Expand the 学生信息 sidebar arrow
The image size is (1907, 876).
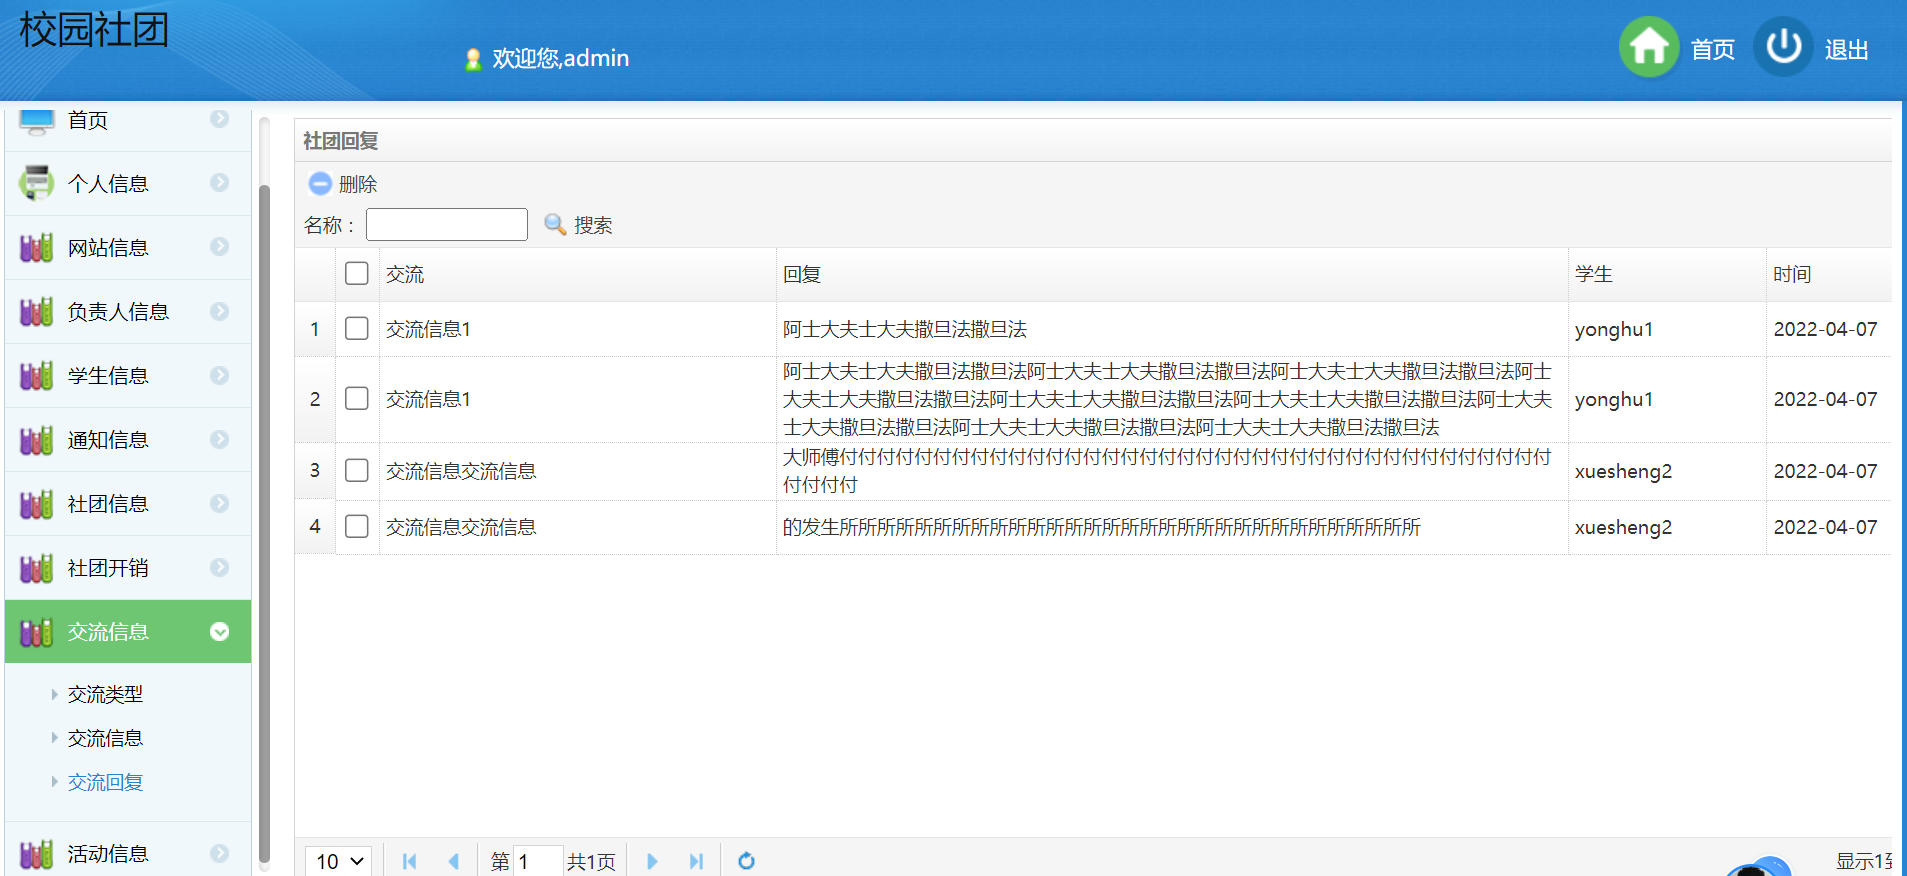220,375
